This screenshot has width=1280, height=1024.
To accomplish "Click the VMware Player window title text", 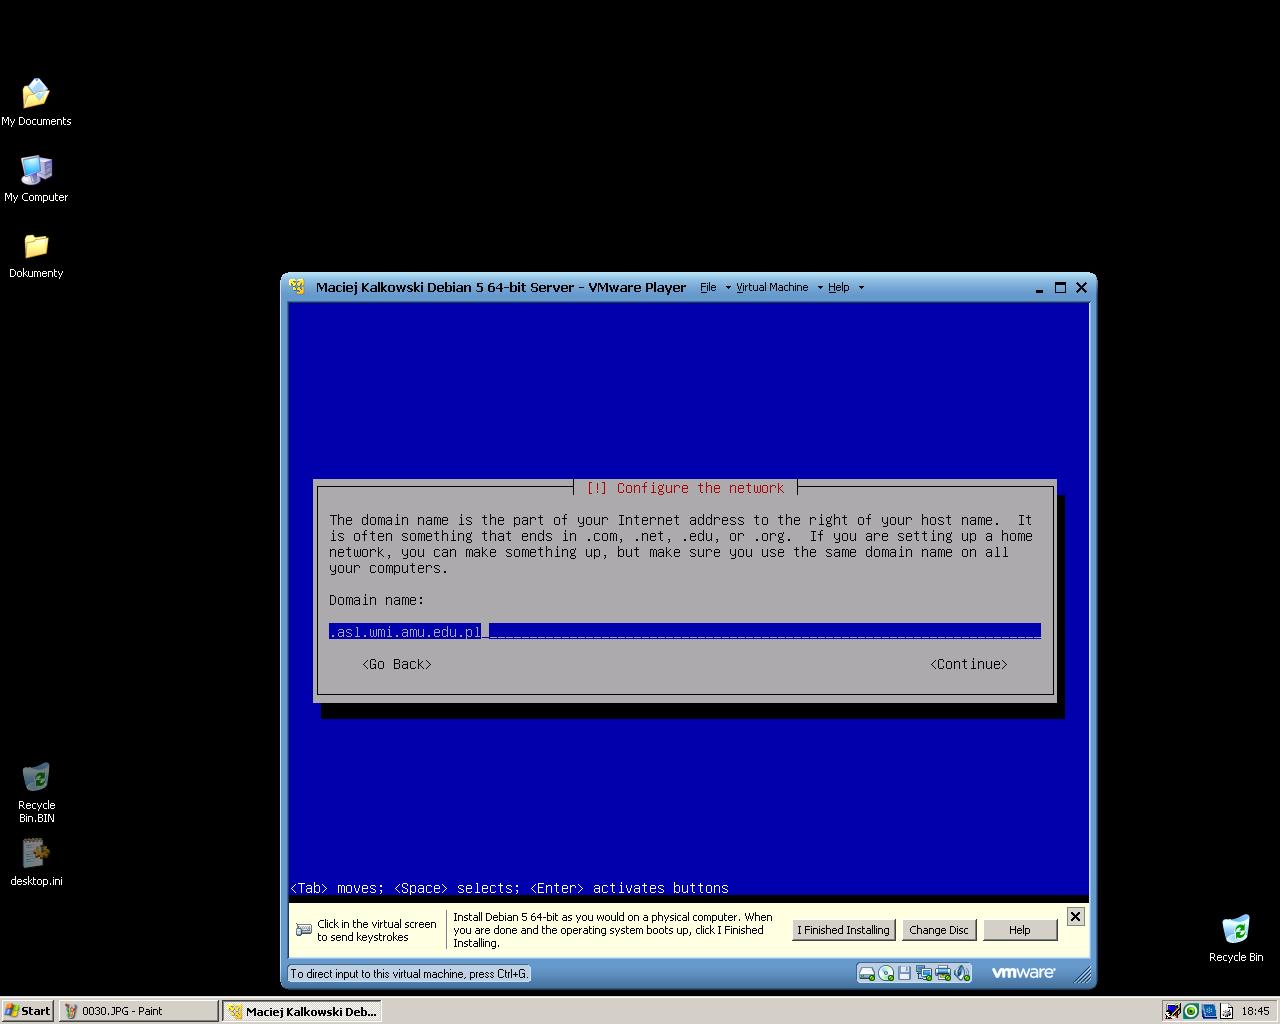I will pyautogui.click(x=501, y=287).
